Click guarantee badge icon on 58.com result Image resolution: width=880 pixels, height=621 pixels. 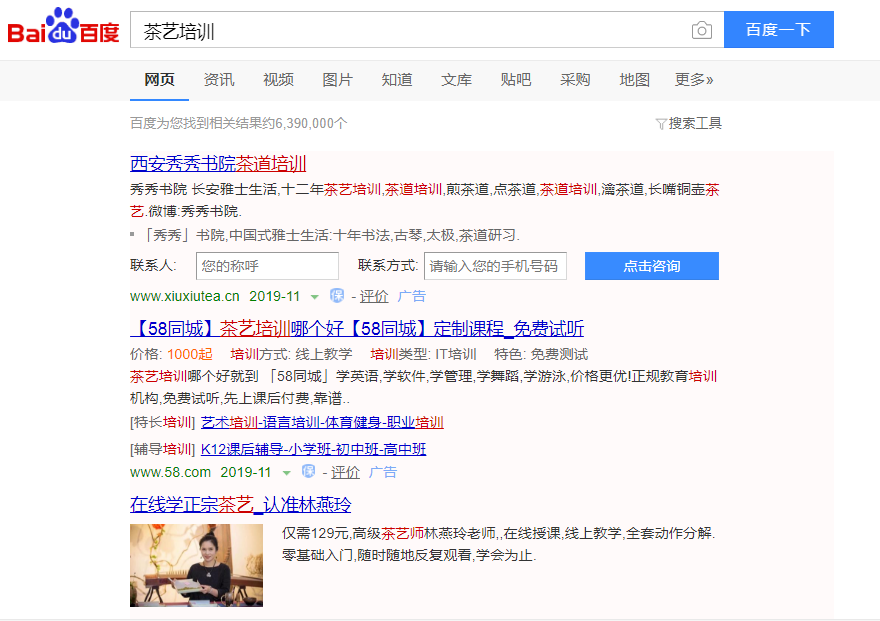[x=308, y=471]
